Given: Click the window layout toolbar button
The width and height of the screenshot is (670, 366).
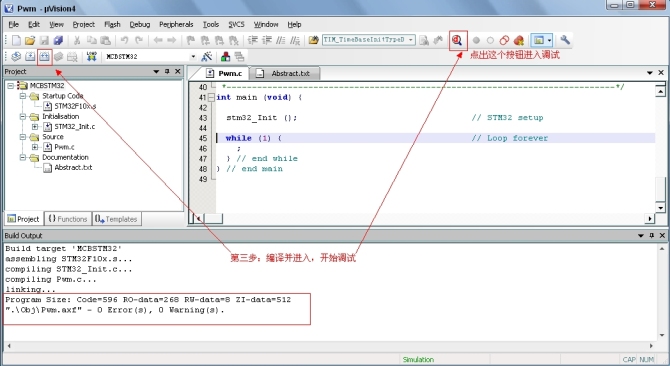Looking at the screenshot, I should click(538, 40).
